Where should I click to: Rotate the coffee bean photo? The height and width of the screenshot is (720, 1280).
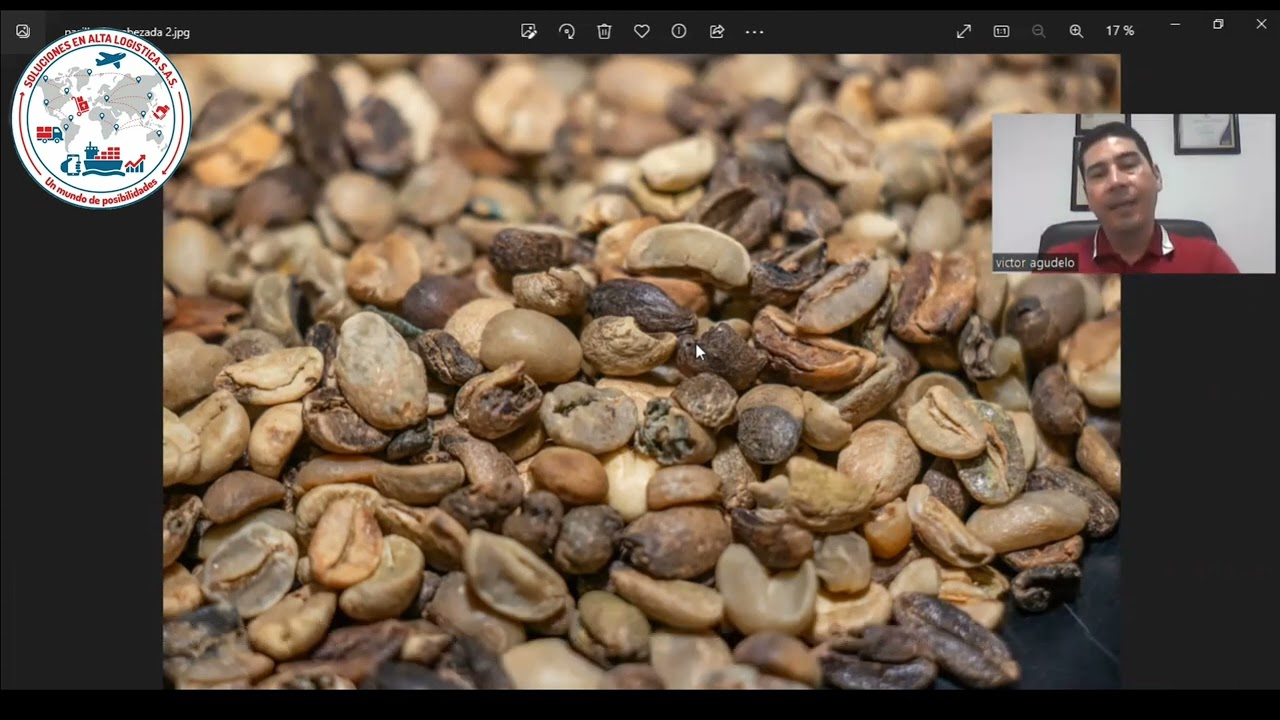pos(567,31)
